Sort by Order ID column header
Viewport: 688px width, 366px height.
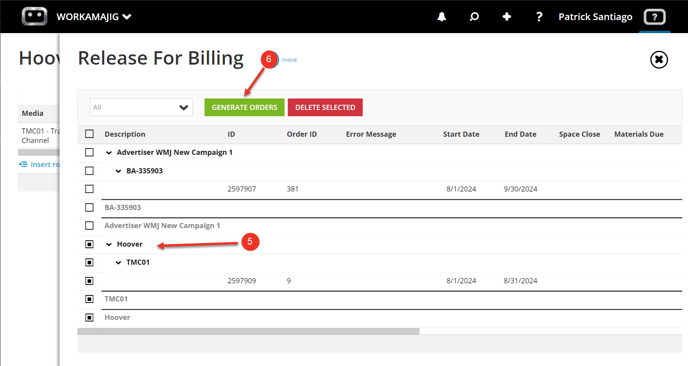click(302, 134)
